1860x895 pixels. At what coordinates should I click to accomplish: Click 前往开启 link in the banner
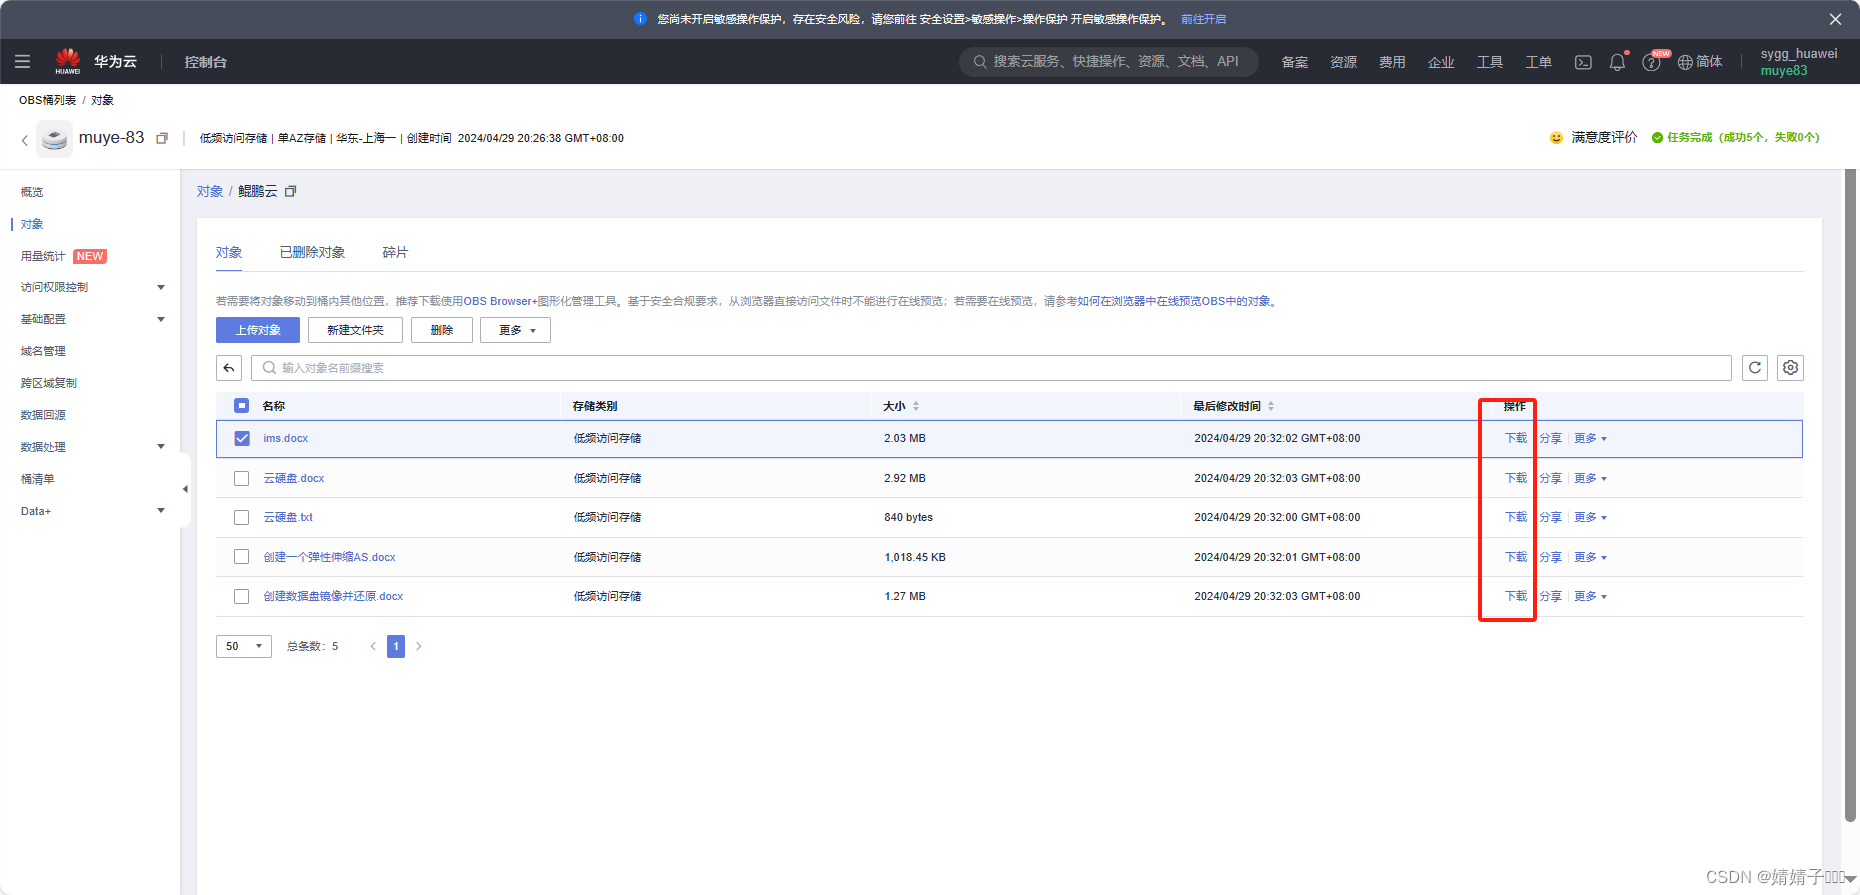click(1203, 19)
